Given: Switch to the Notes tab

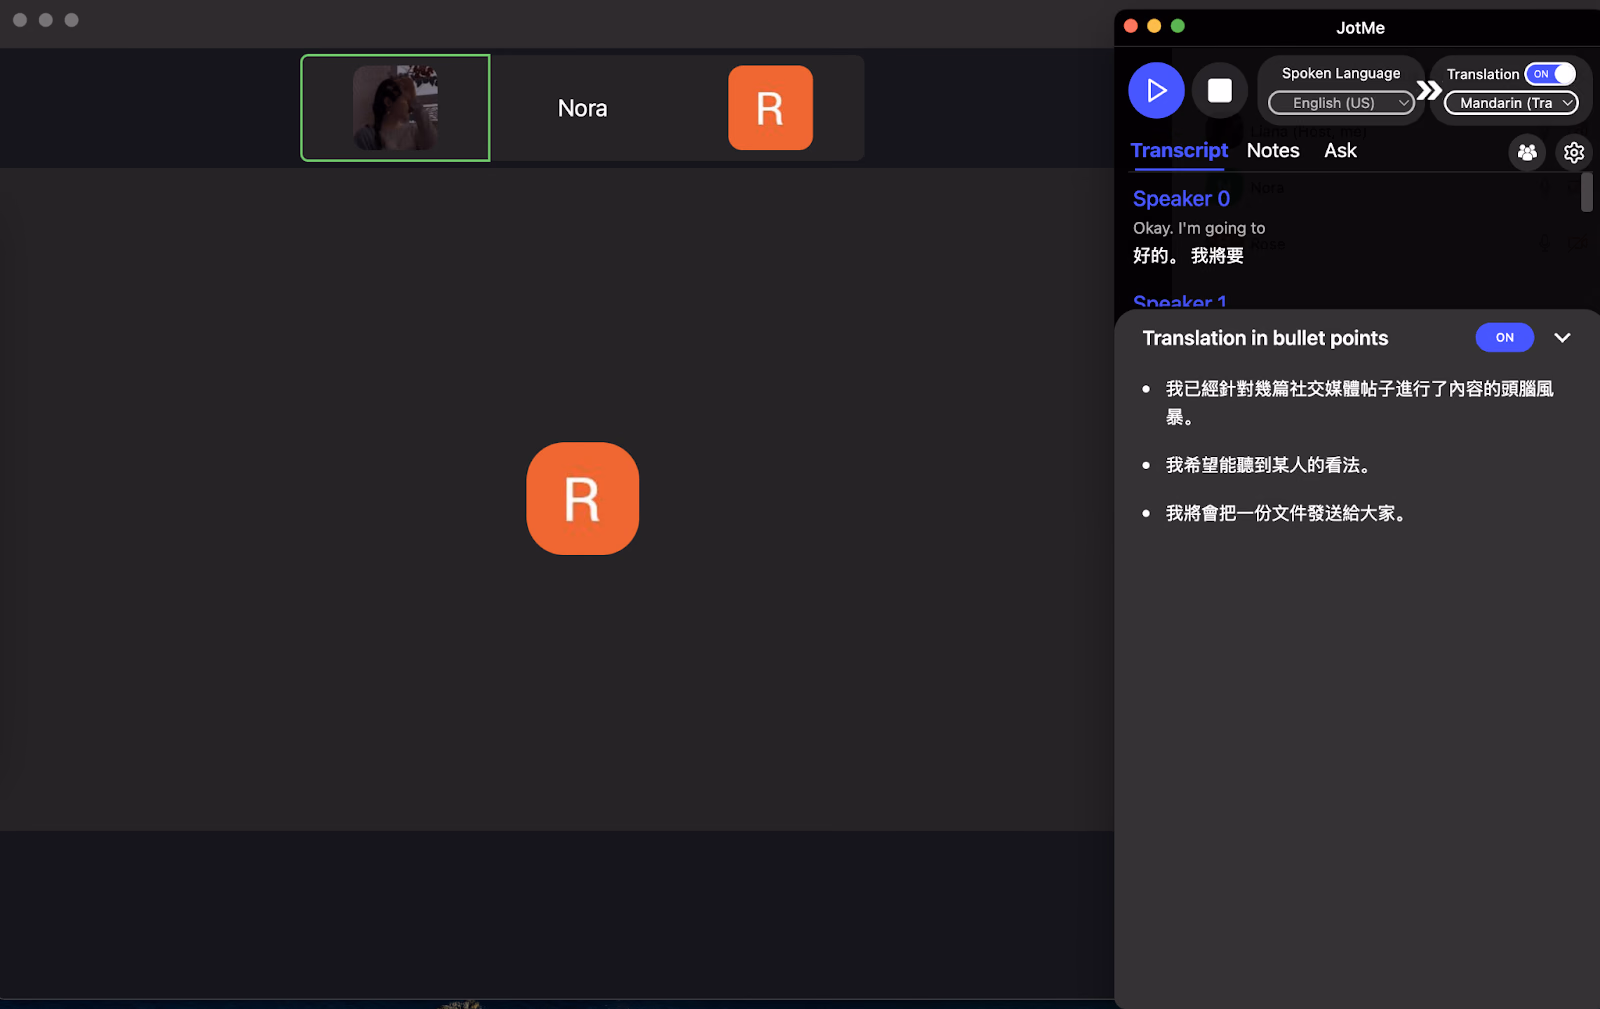Looking at the screenshot, I should click(1273, 151).
